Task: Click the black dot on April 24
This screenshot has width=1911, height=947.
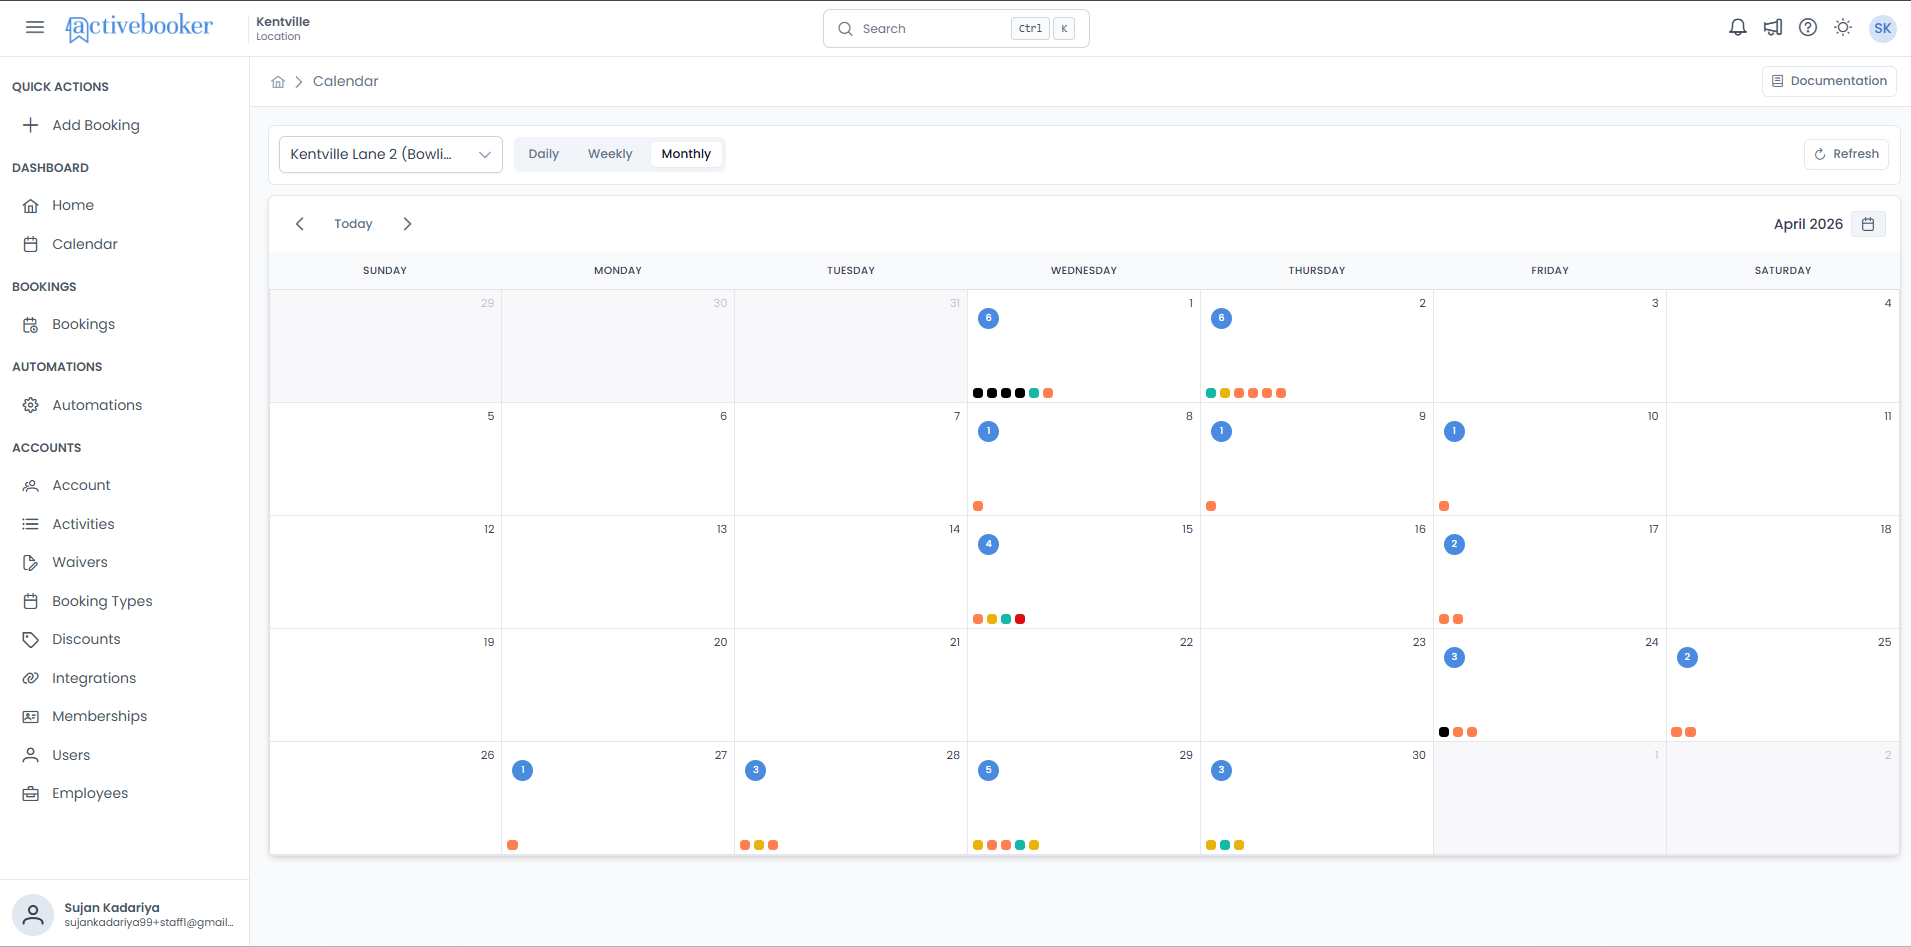Action: [x=1444, y=732]
